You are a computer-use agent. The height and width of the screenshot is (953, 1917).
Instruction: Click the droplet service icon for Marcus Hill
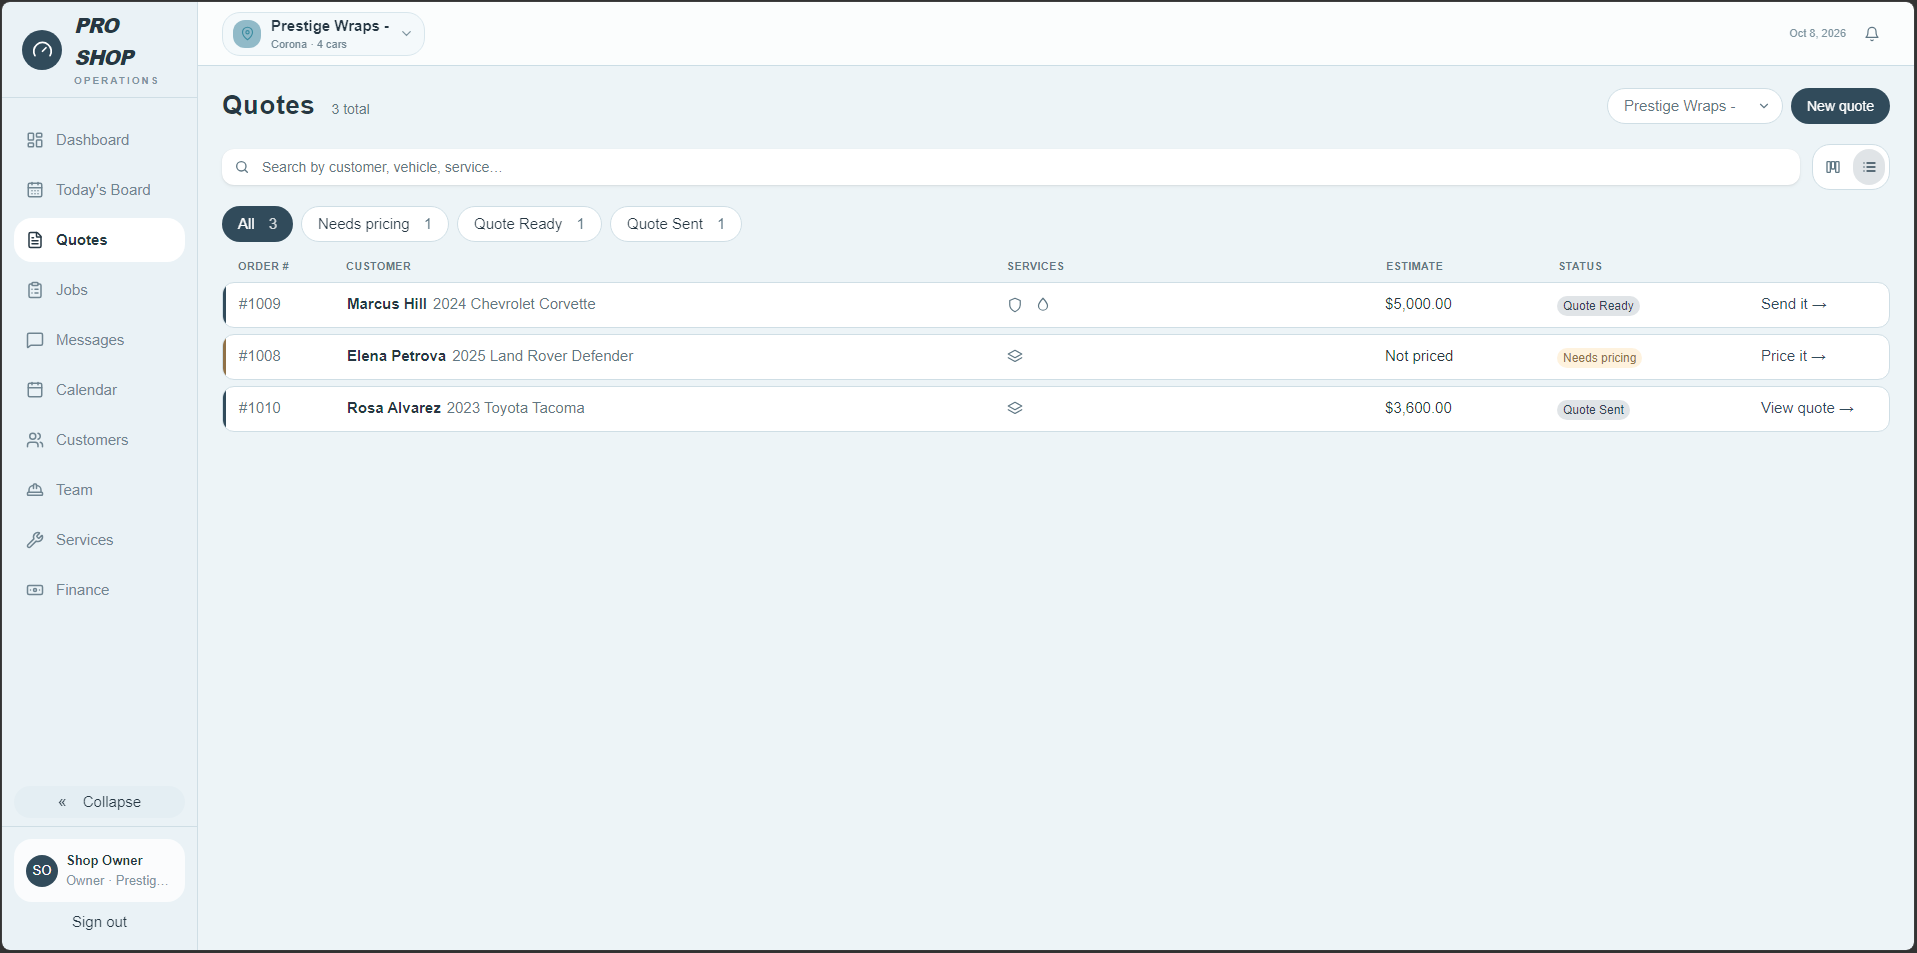tap(1043, 305)
